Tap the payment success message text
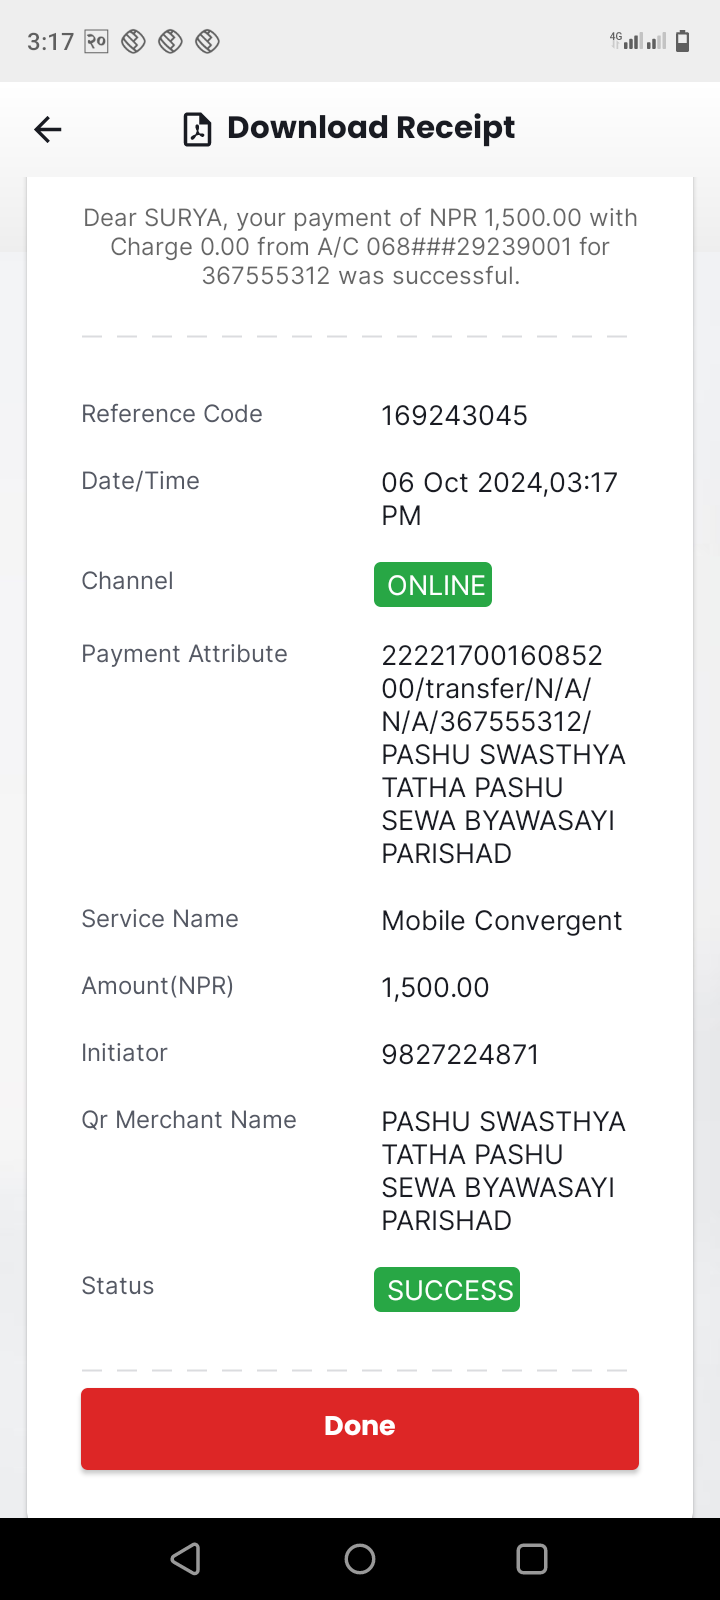The image size is (720, 1600). [x=360, y=247]
